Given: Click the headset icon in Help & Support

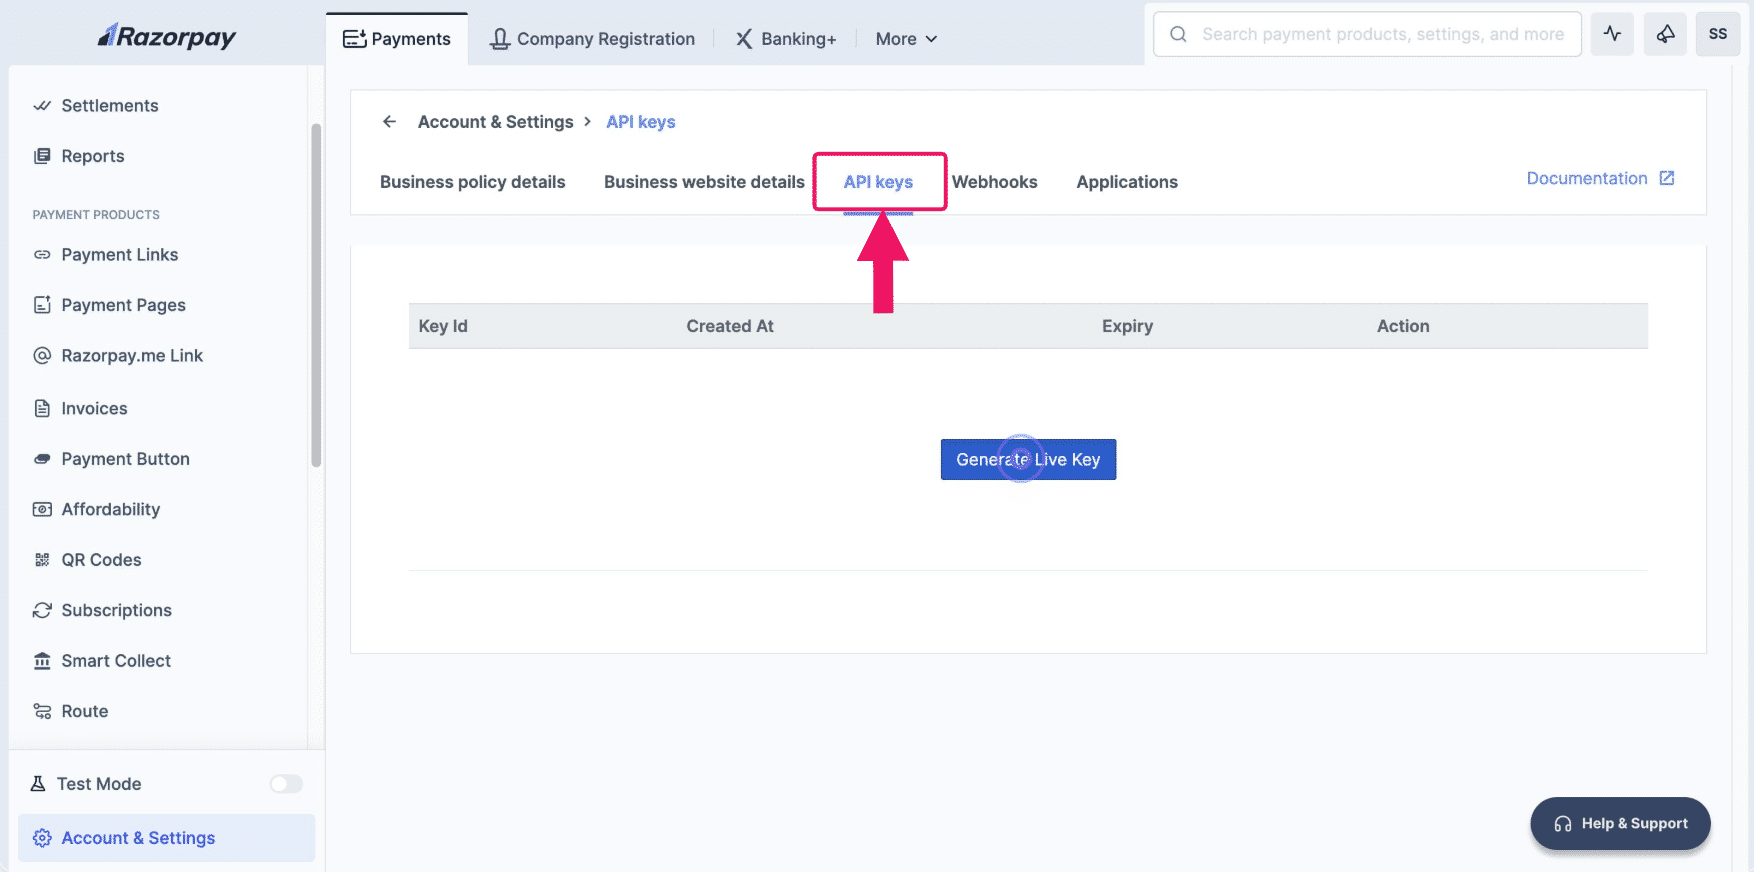Looking at the screenshot, I should [x=1563, y=824].
